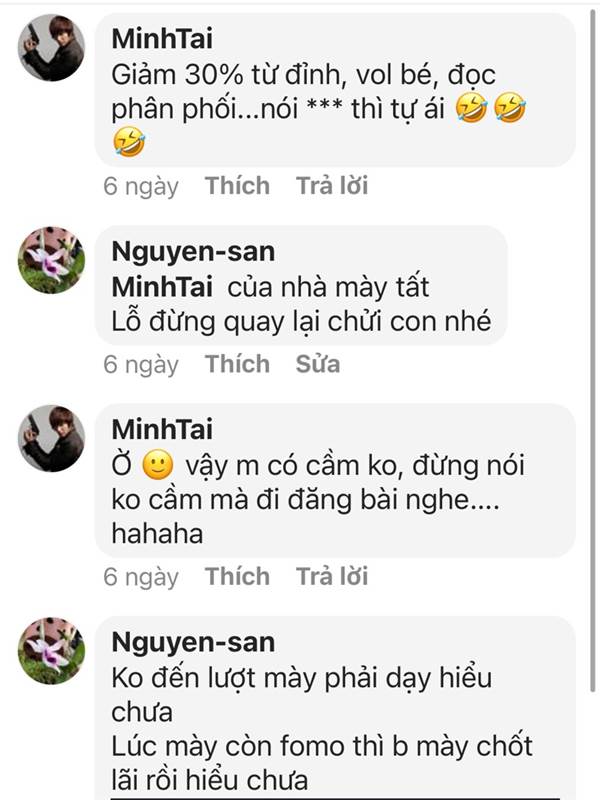The height and width of the screenshot is (800, 600).
Task: Open MinhTai's avatar on the first comment
Action: 51,48
